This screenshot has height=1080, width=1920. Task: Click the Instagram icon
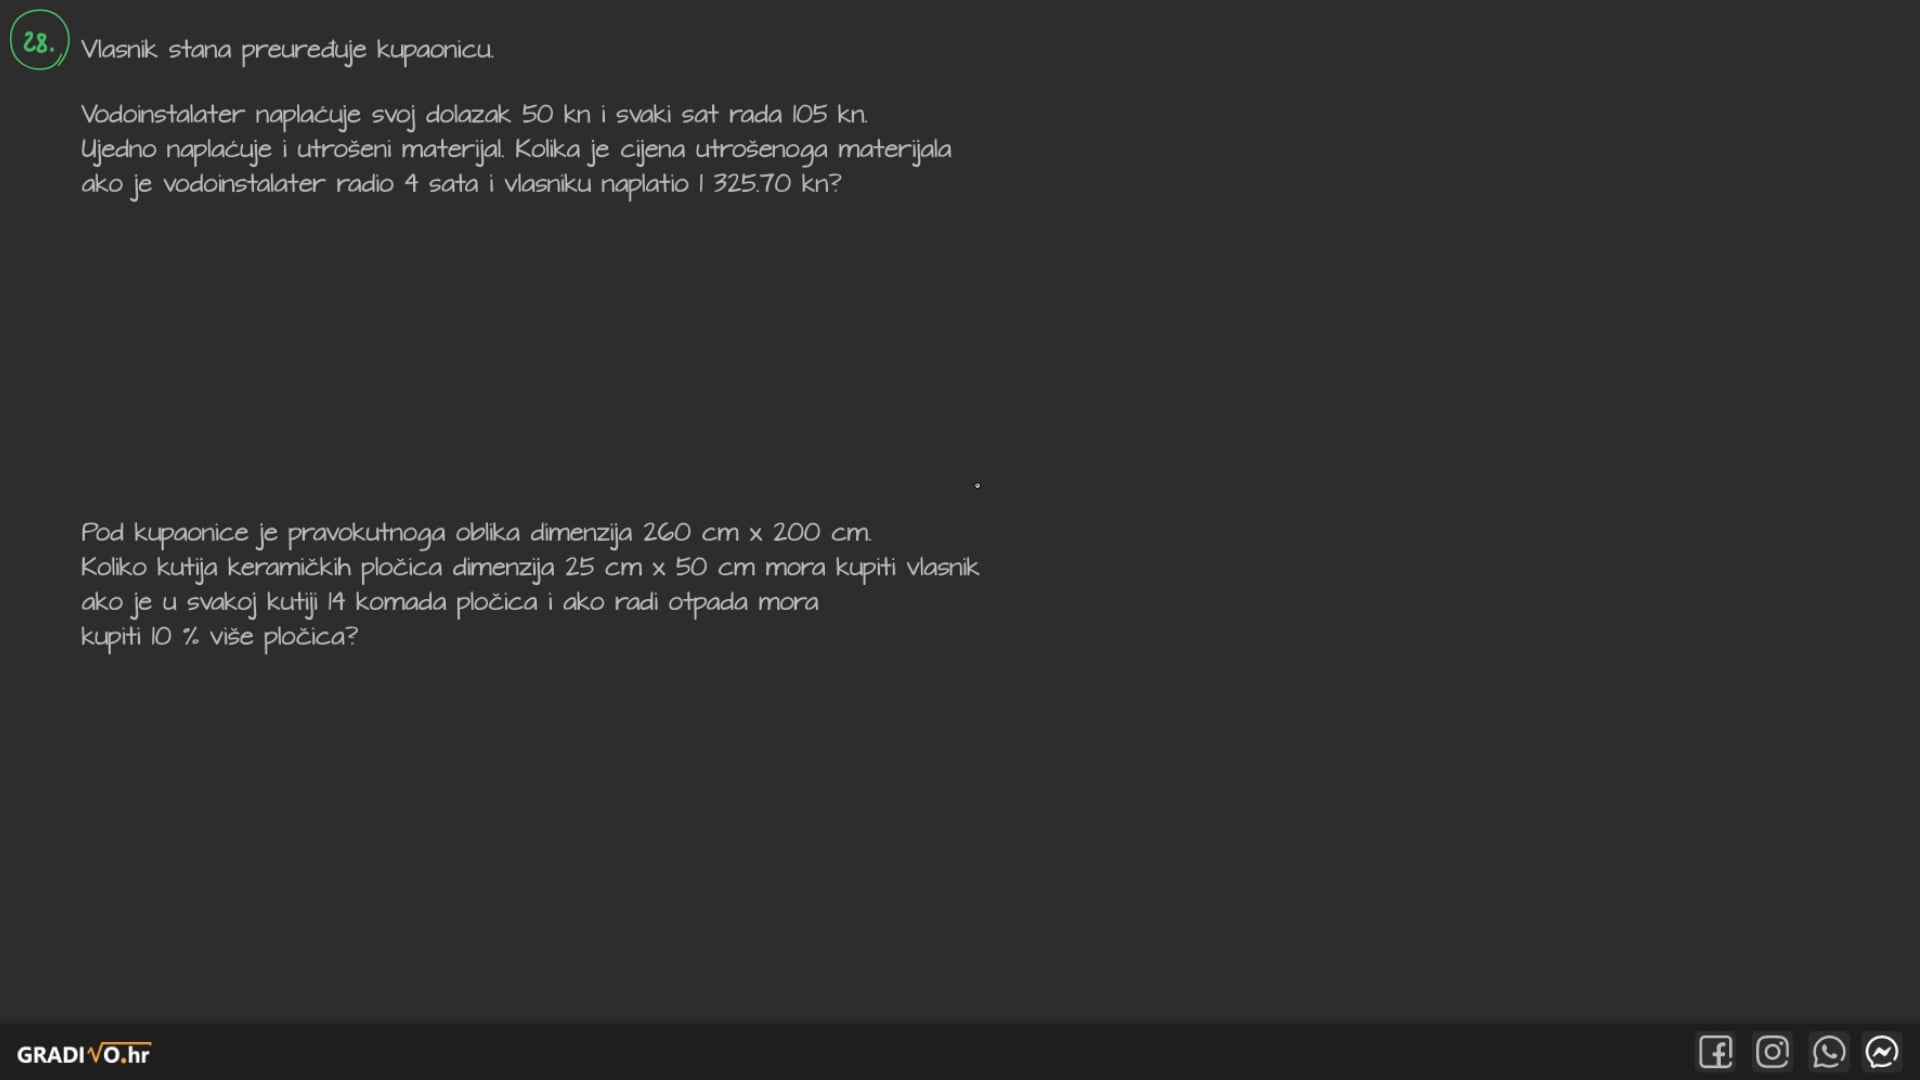[1772, 1052]
